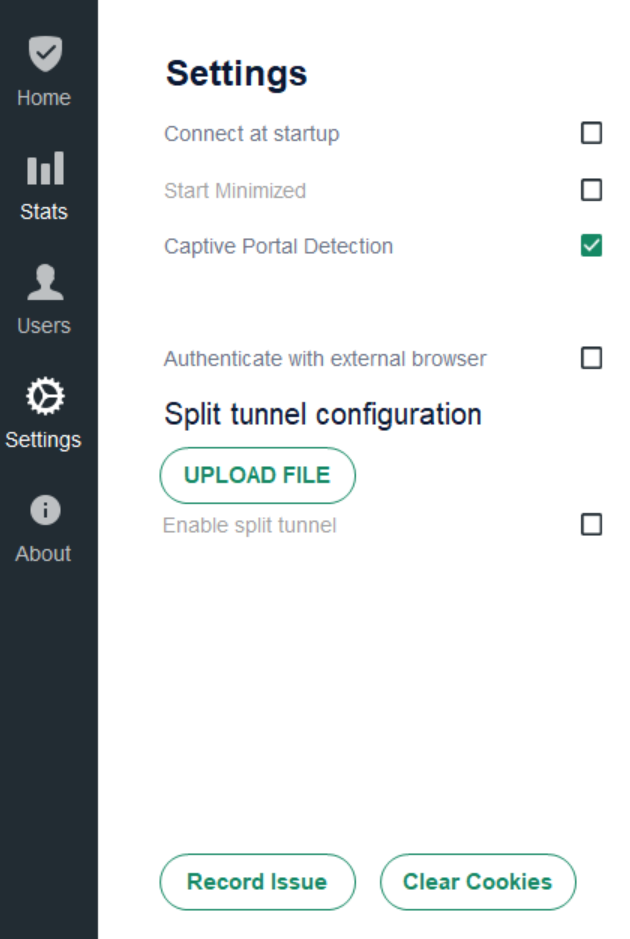The width and height of the screenshot is (630, 939).
Task: Enable Connect at startup
Action: [x=592, y=133]
